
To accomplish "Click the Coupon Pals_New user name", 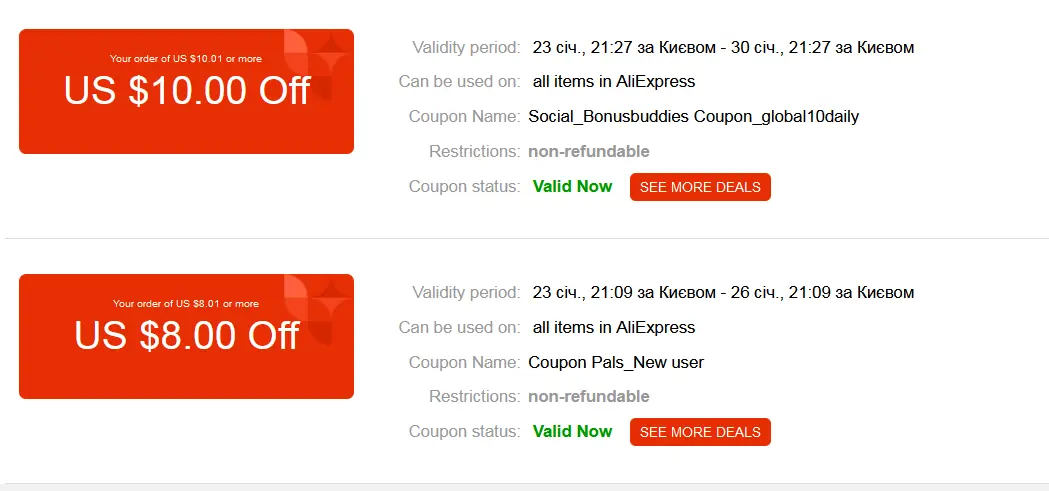I will point(616,363).
